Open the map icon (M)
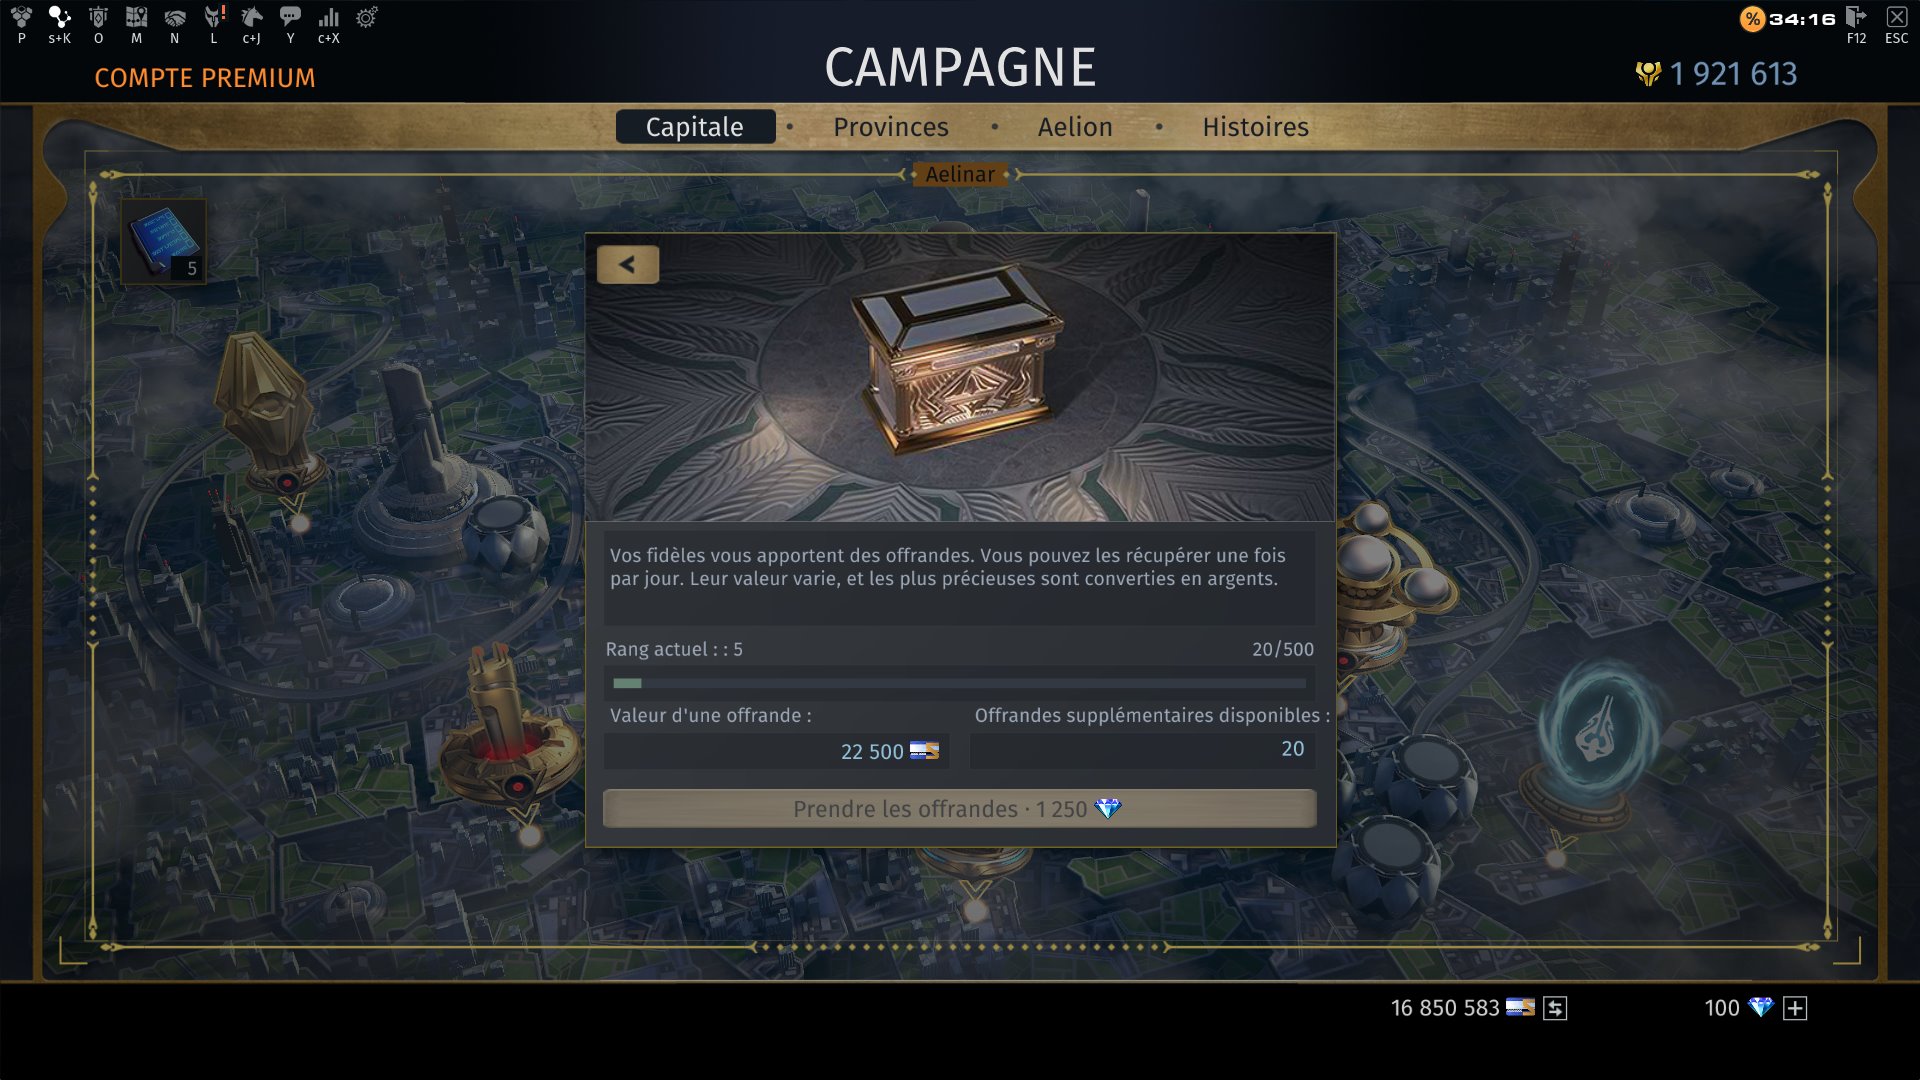The image size is (1920, 1080). (x=136, y=18)
